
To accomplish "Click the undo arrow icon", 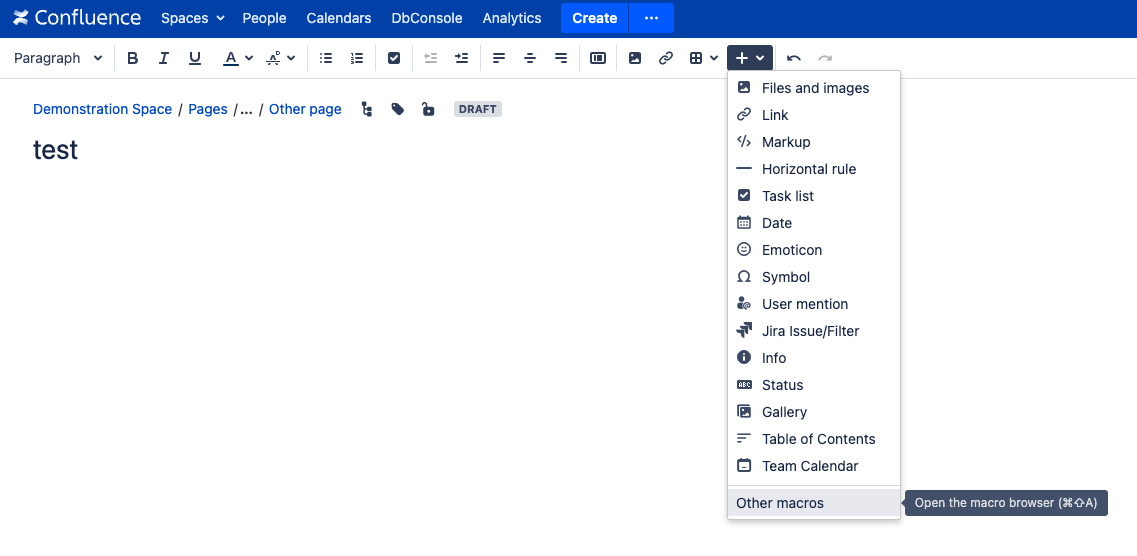I will coord(794,58).
